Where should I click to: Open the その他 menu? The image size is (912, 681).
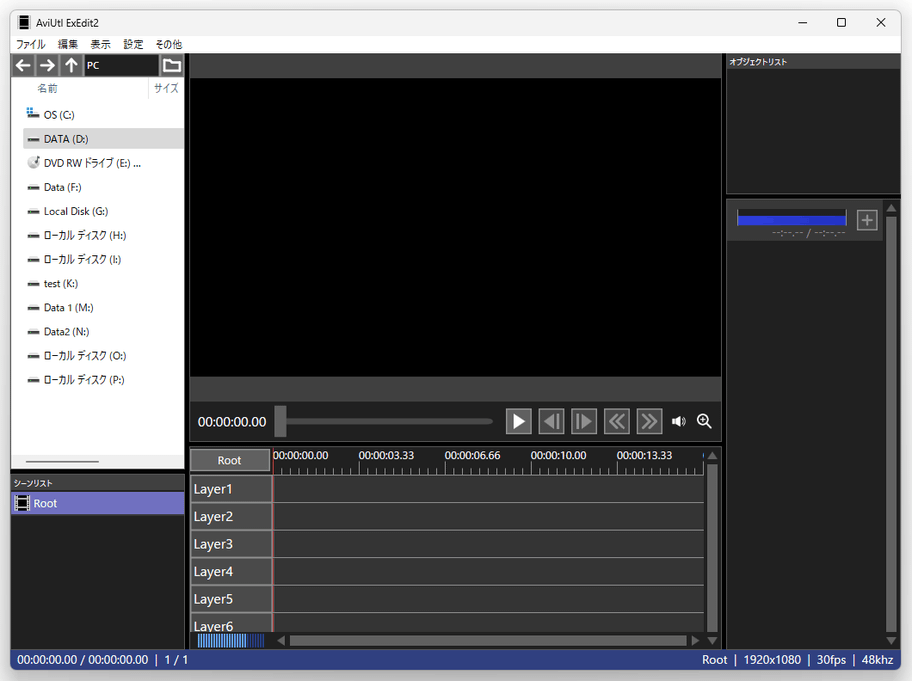pos(169,44)
